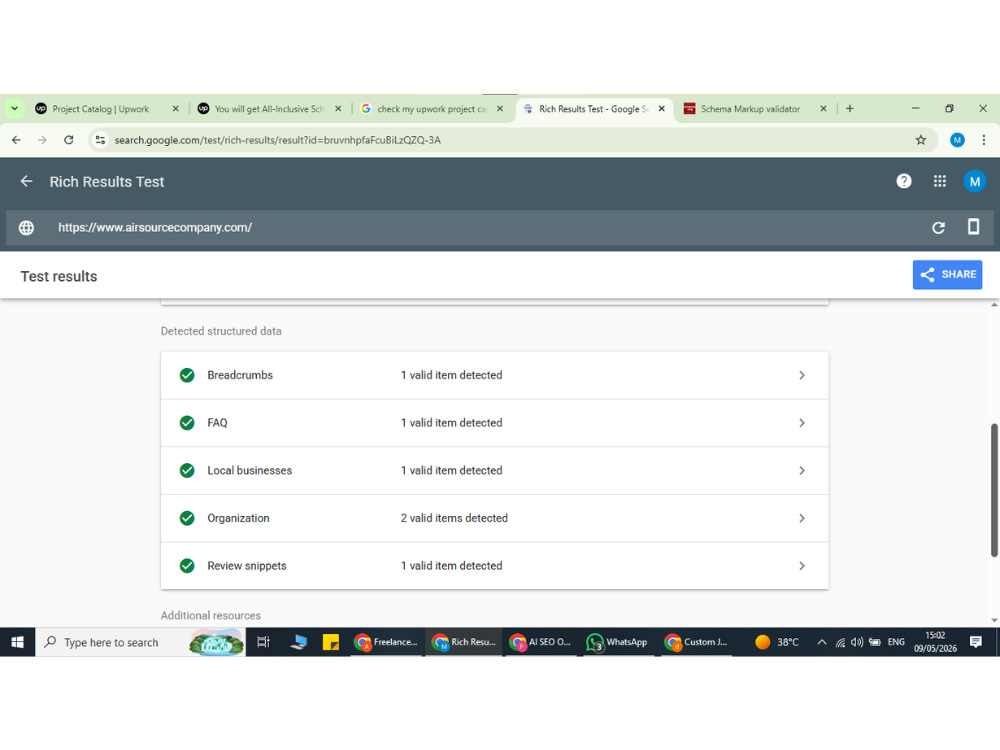
Task: Expand the FAQ result row
Action: pyautogui.click(x=494, y=423)
